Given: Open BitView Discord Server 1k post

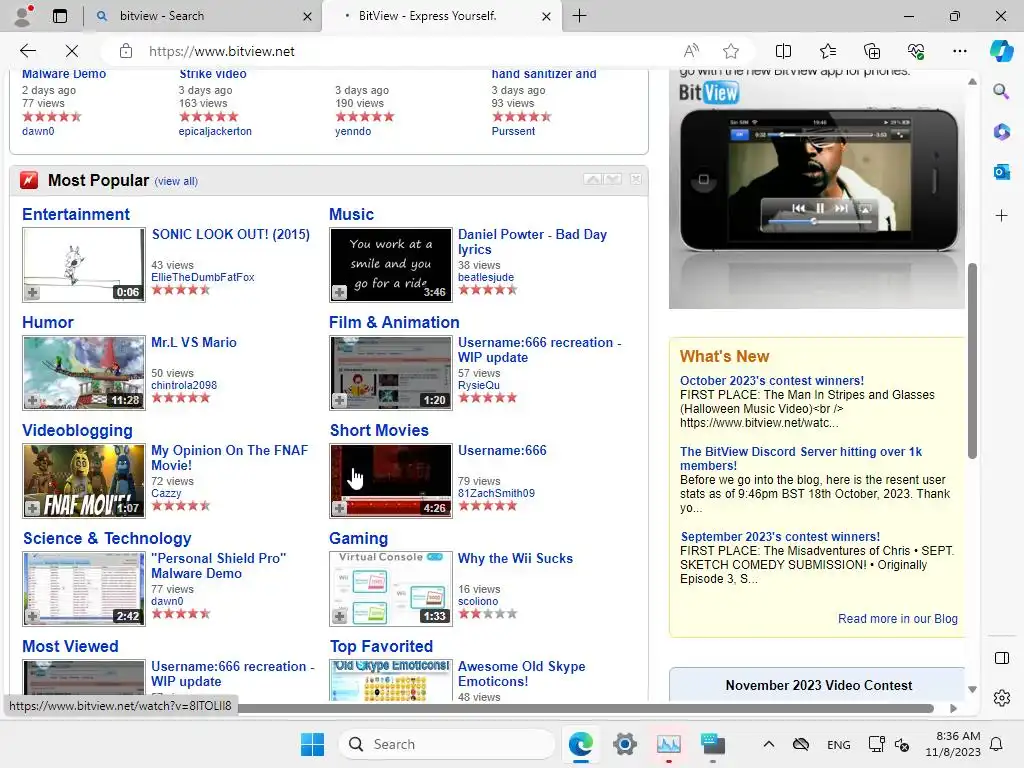Looking at the screenshot, I should (801, 458).
